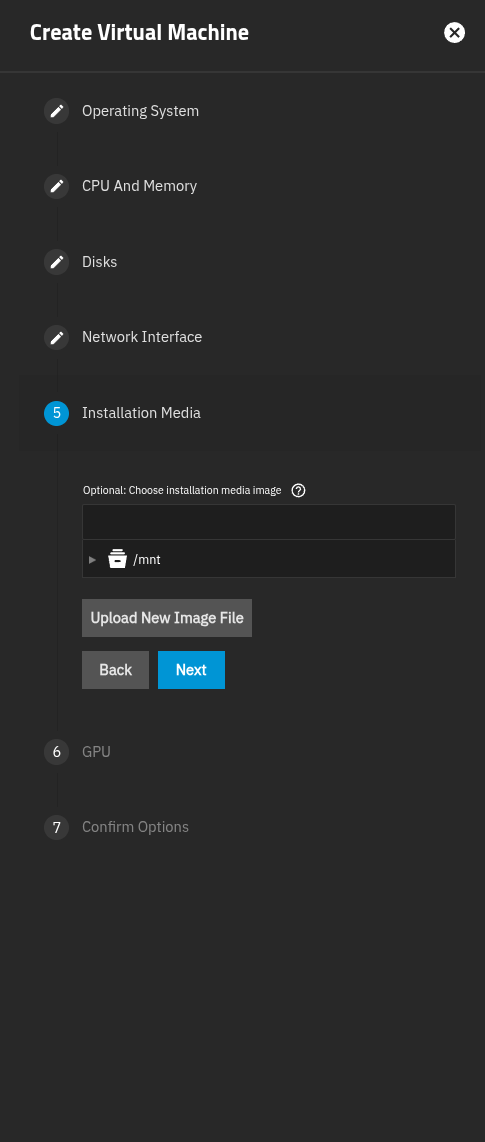Click the pencil edit icon beside Disks
The image size is (485, 1142).
click(56, 262)
